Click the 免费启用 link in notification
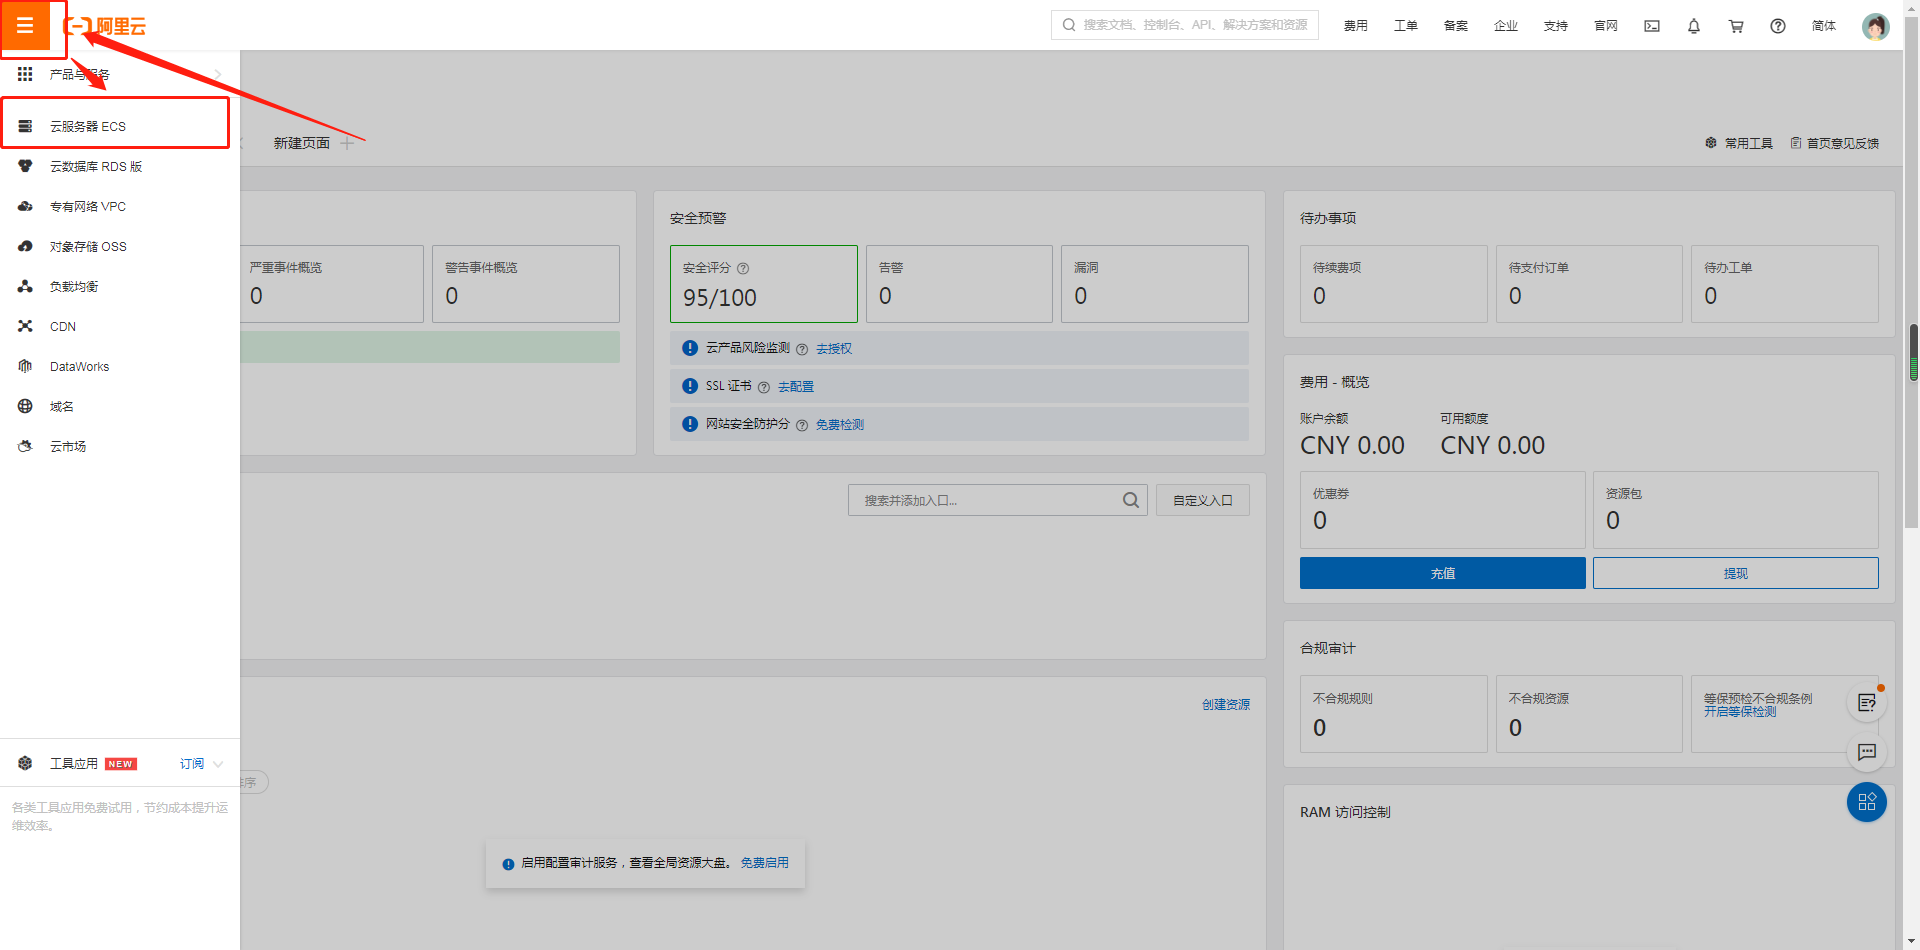The image size is (1920, 950). pyautogui.click(x=764, y=862)
